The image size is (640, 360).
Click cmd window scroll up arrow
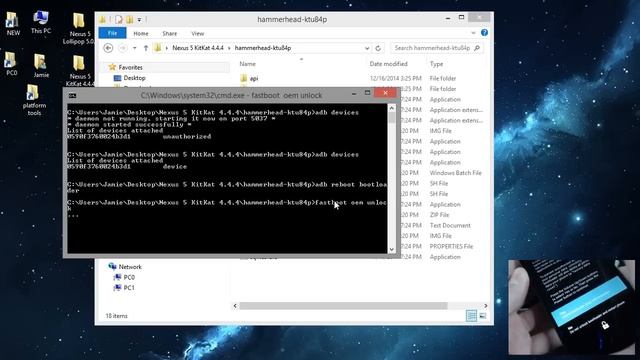[392, 108]
